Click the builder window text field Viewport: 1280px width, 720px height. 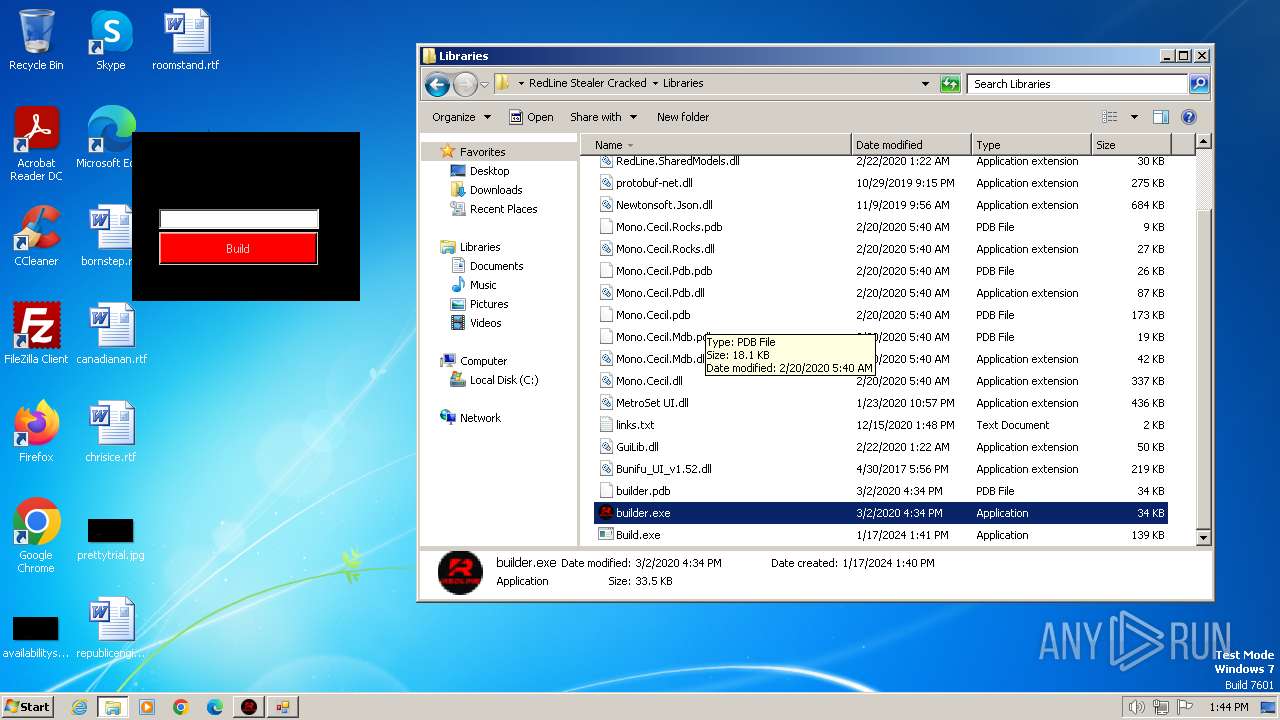pyautogui.click(x=239, y=219)
